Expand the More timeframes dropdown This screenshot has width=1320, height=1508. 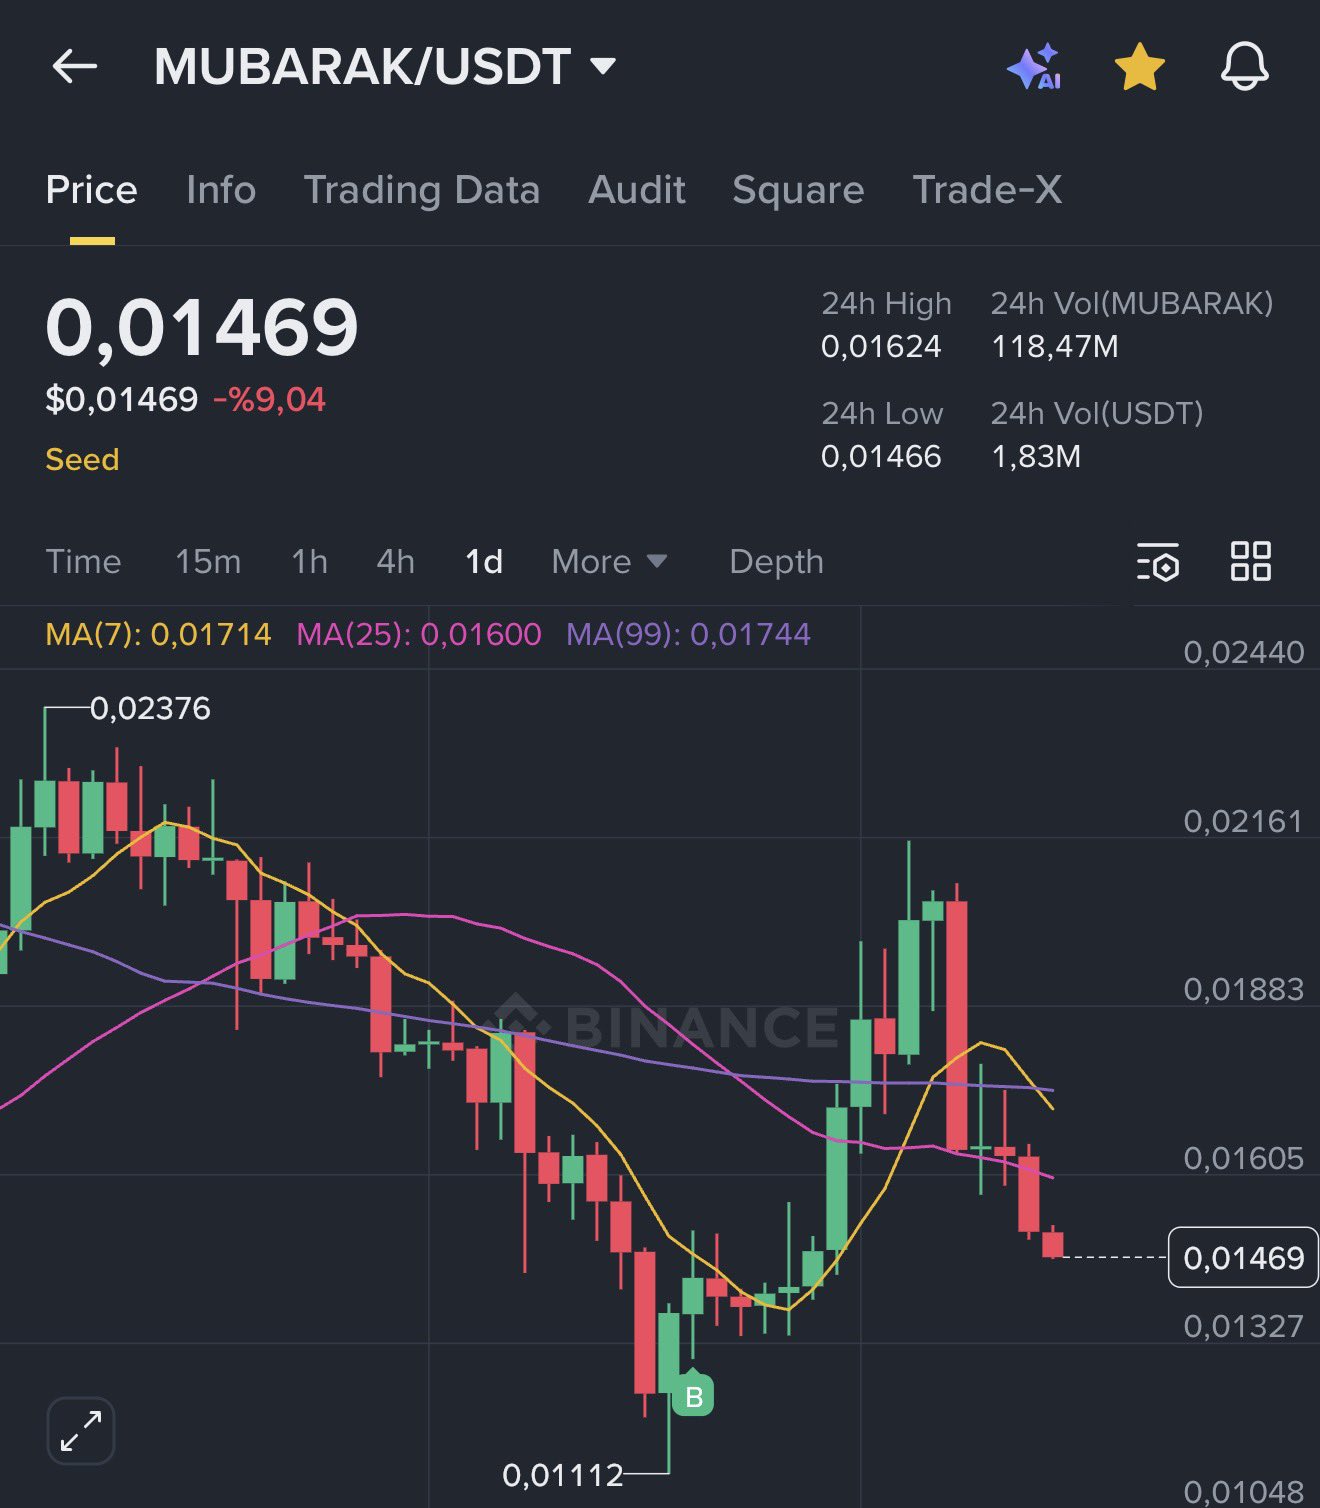pyautogui.click(x=608, y=562)
